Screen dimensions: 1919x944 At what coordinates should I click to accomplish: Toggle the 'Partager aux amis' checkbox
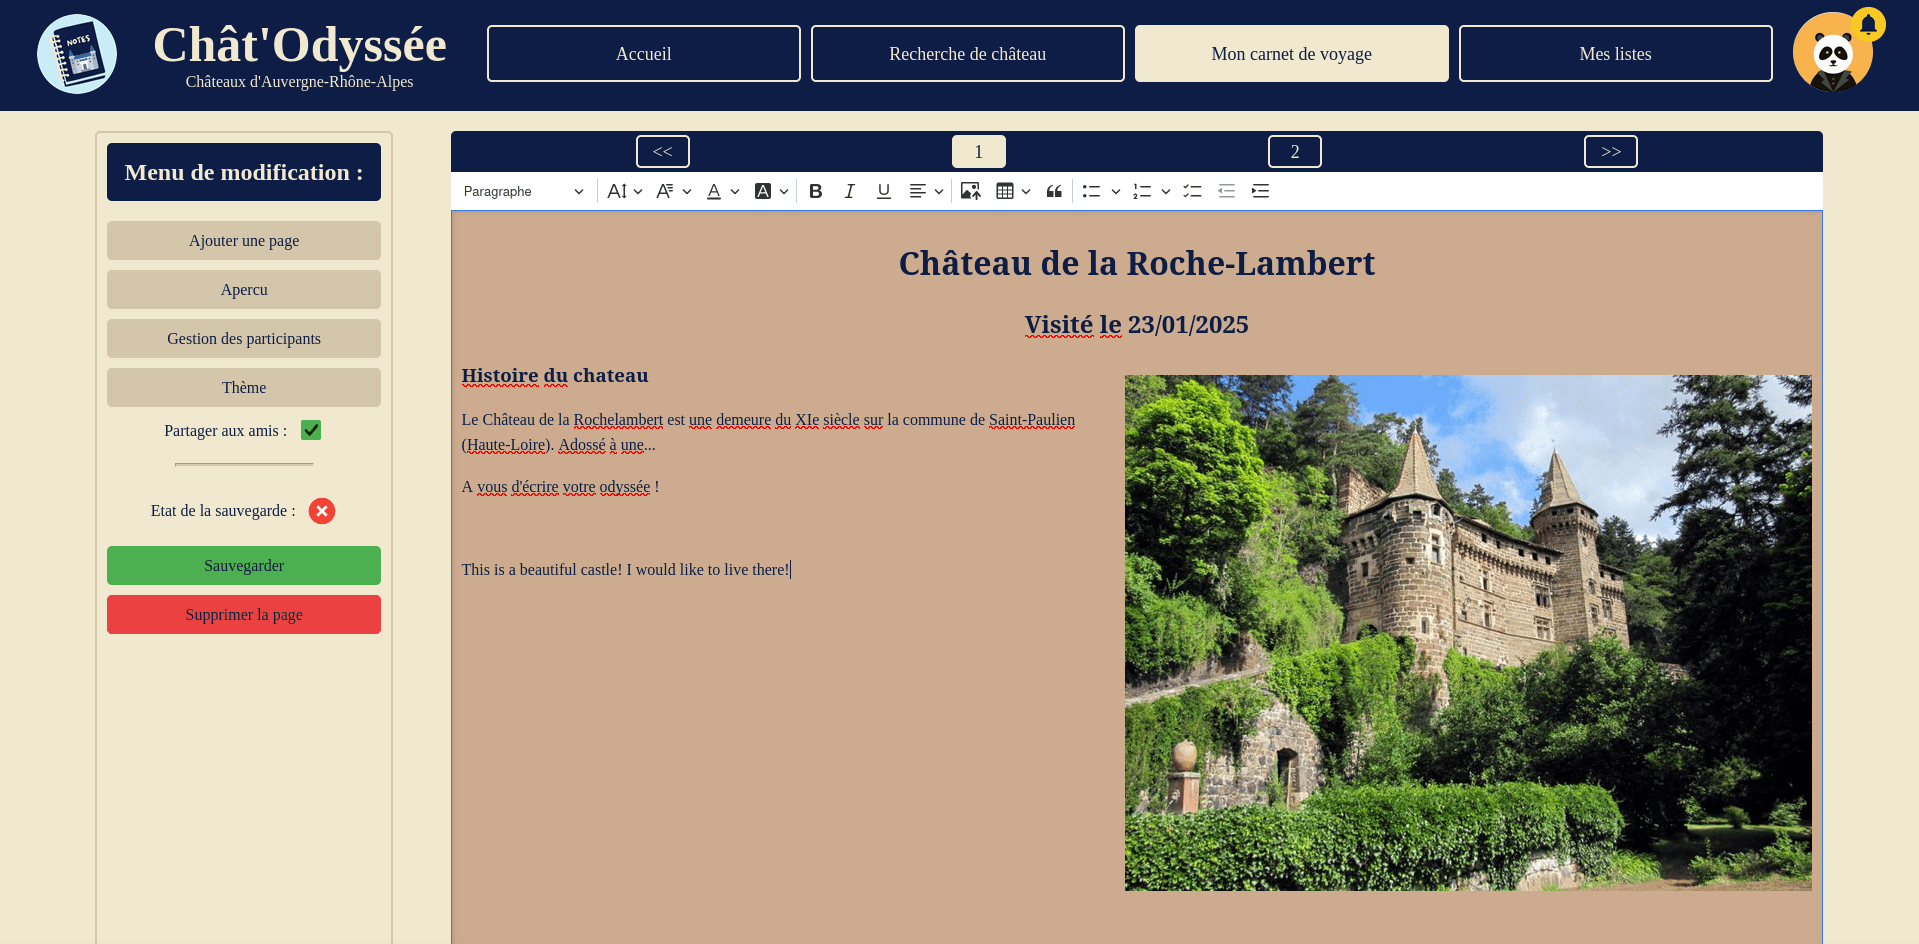coord(310,430)
